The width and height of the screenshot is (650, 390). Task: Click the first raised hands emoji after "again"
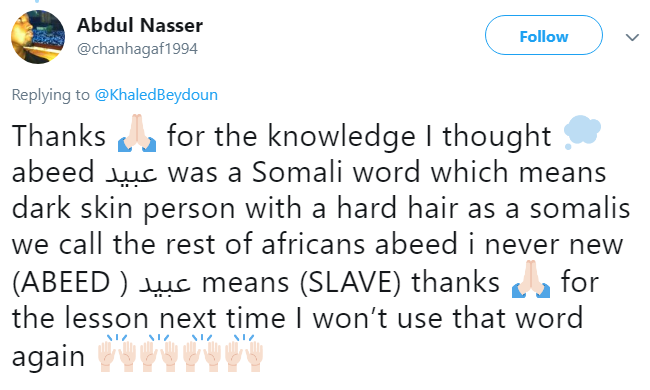(x=117, y=353)
